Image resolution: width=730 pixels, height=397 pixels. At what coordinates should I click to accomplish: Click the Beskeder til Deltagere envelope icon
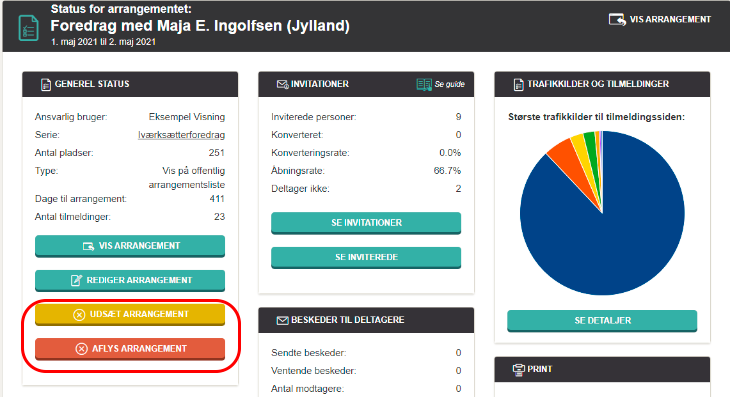[x=282, y=320]
